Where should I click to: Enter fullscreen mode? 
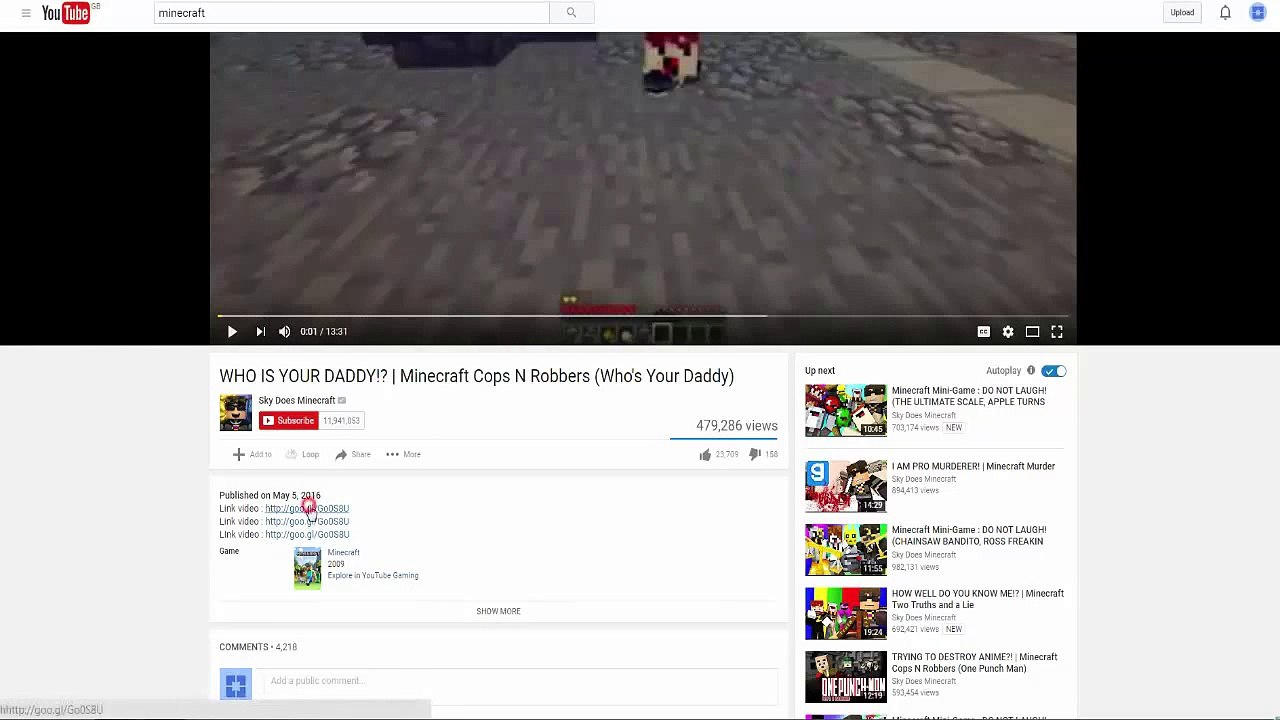pos(1057,332)
